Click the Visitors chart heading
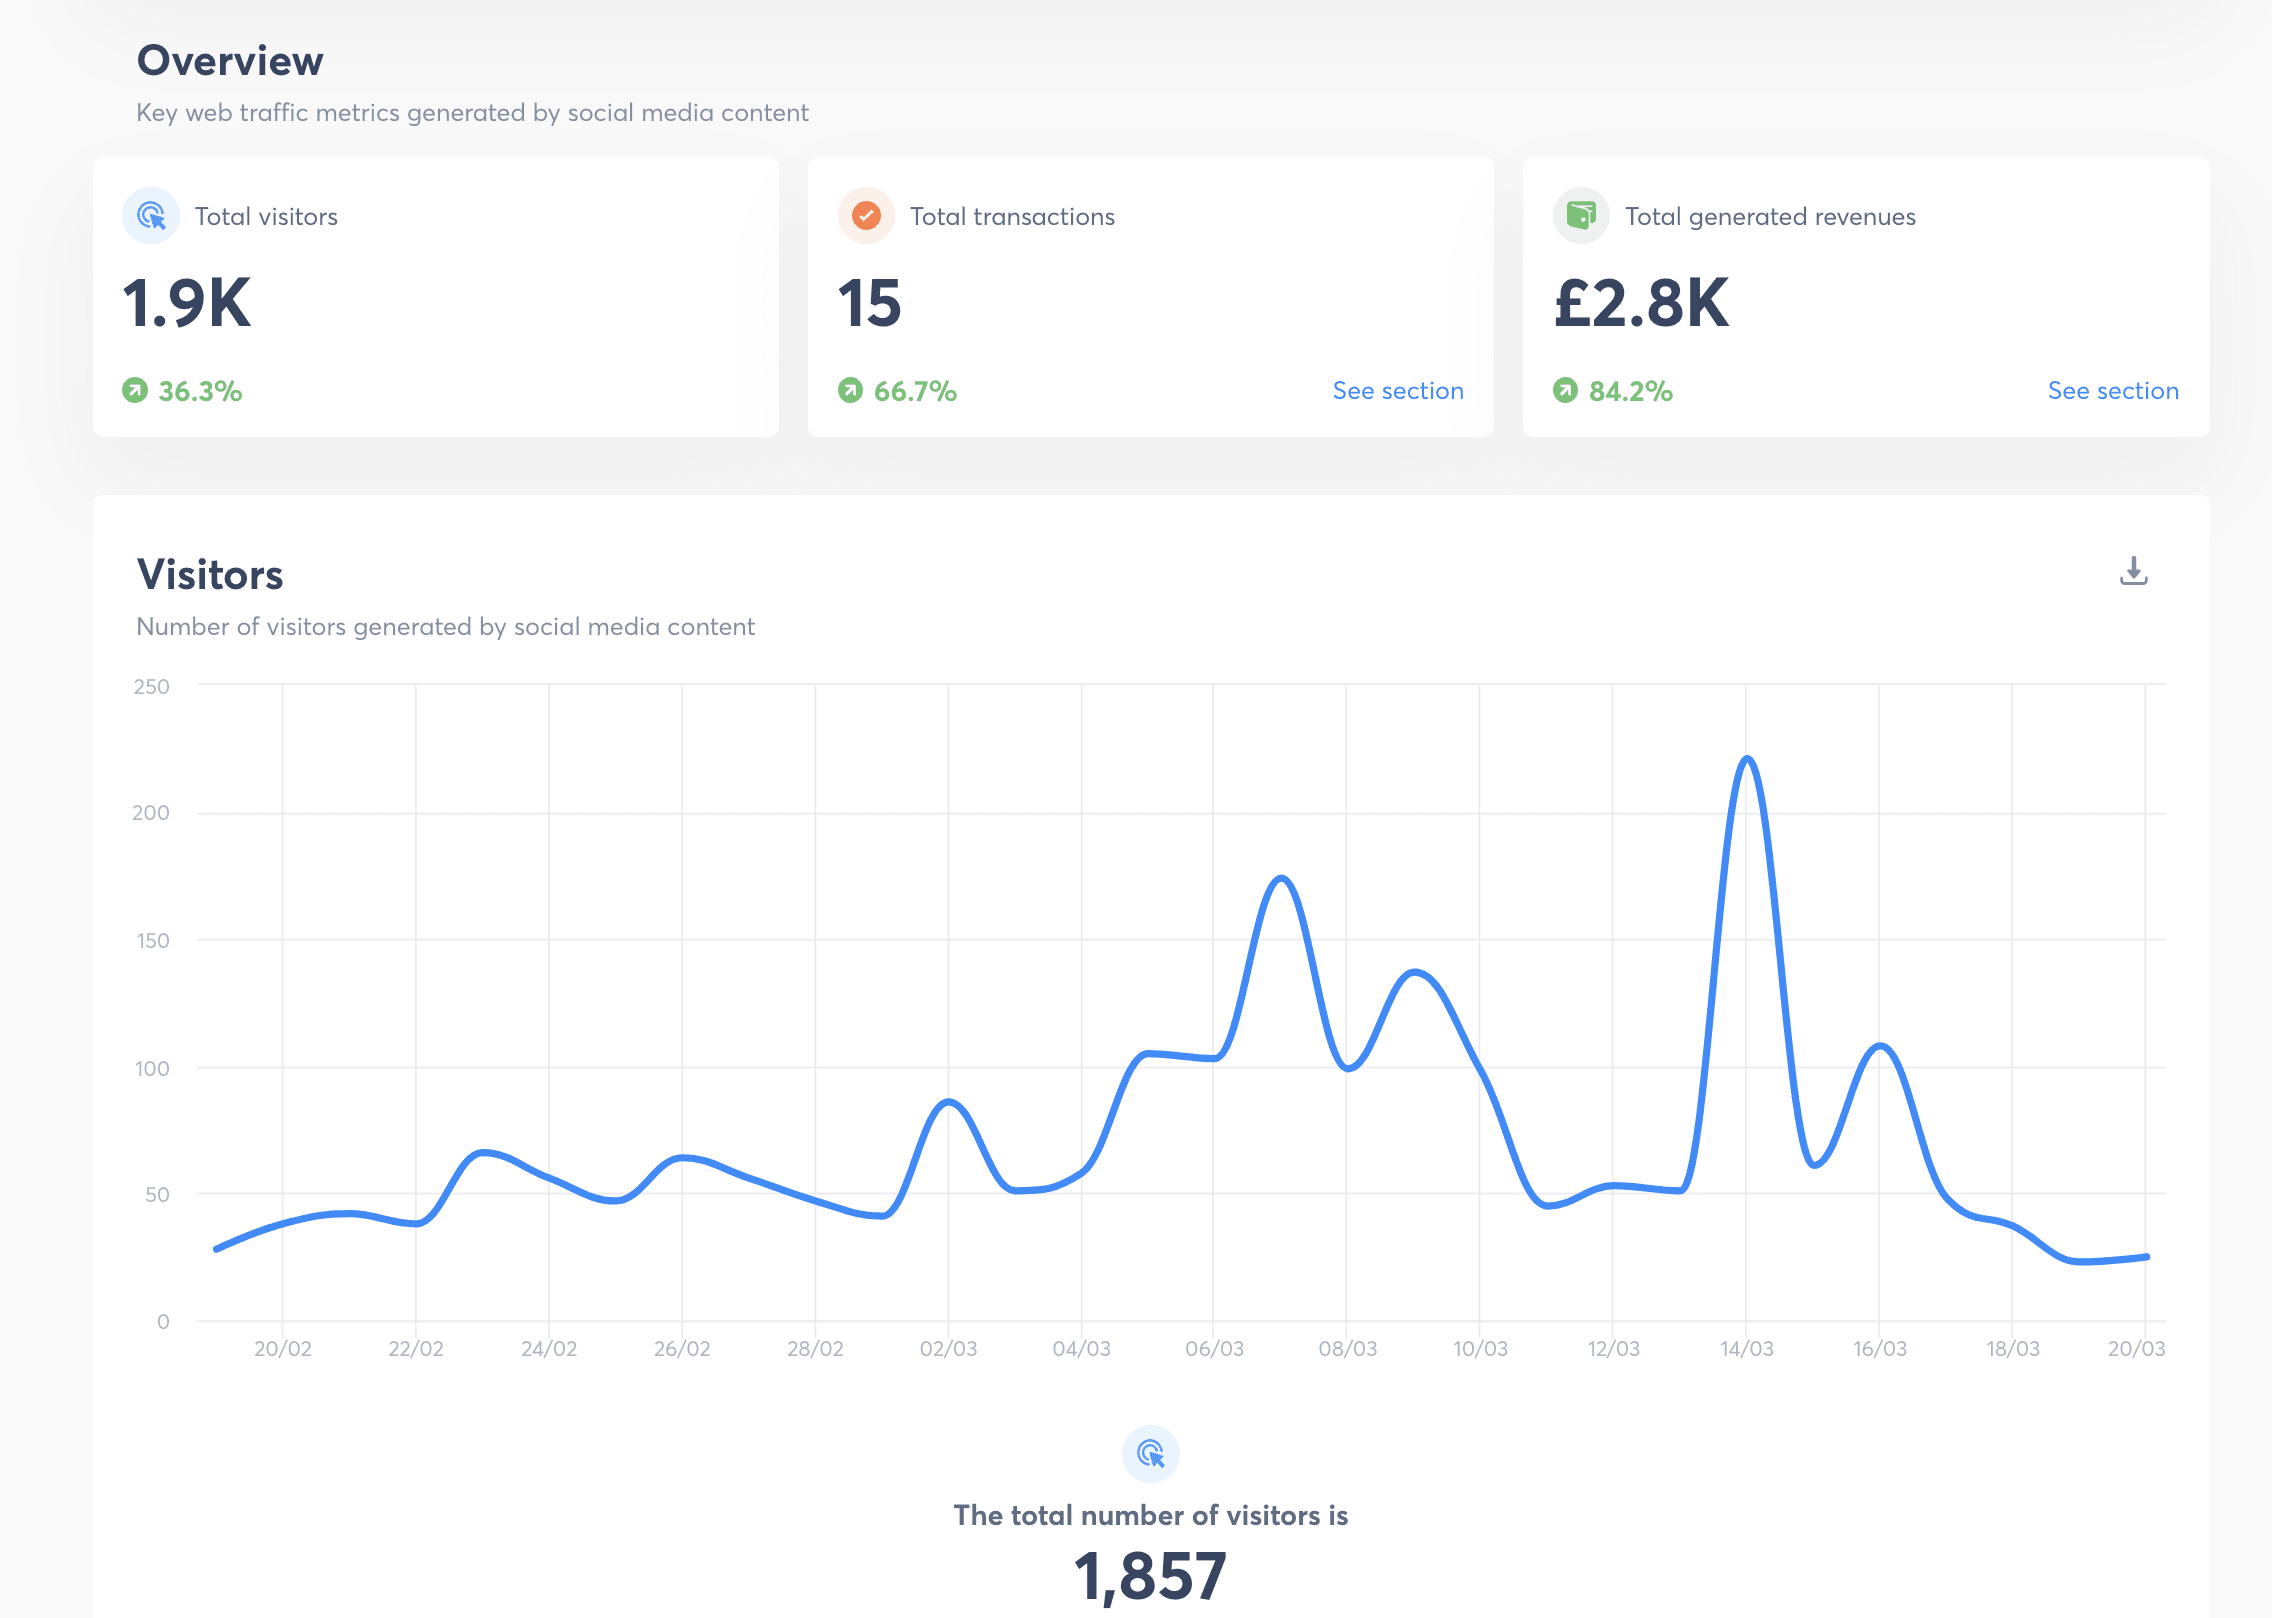The height and width of the screenshot is (1618, 2272). point(210,575)
